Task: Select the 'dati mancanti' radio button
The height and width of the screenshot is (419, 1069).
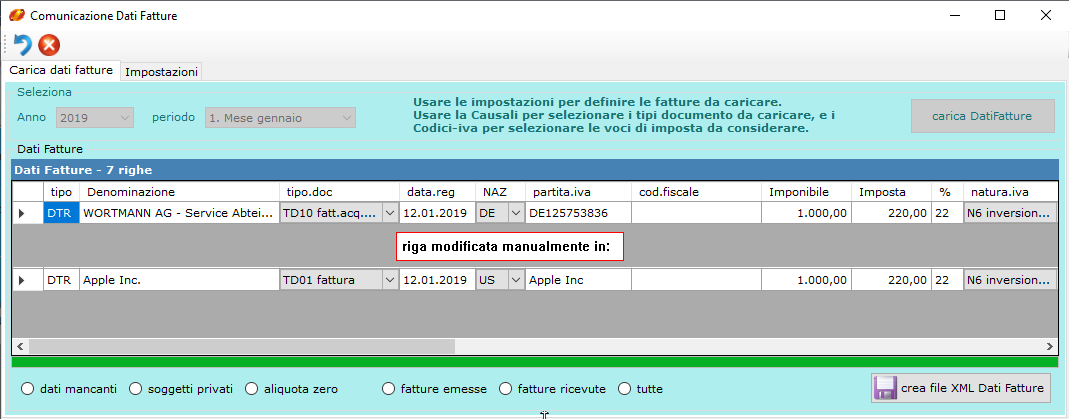Action: pyautogui.click(x=27, y=389)
